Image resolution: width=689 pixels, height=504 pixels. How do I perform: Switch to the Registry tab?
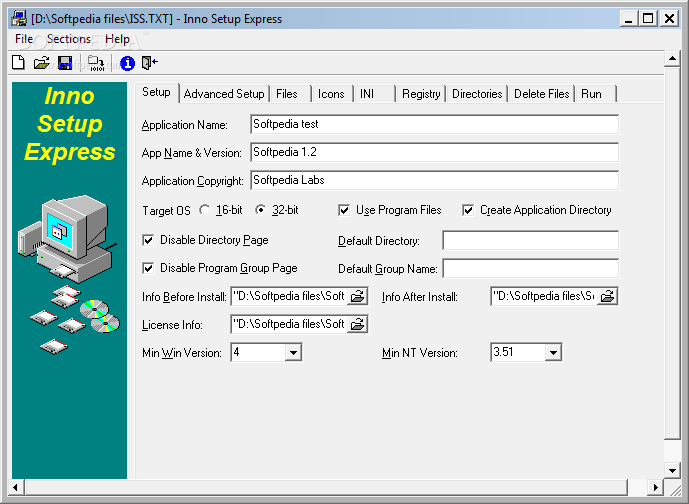[x=421, y=94]
